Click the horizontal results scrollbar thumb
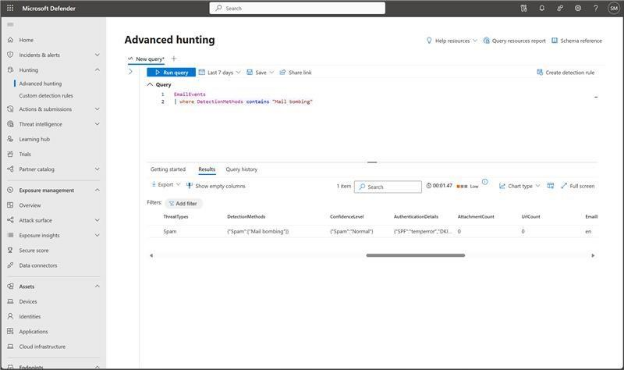This screenshot has width=624, height=370. 415,255
